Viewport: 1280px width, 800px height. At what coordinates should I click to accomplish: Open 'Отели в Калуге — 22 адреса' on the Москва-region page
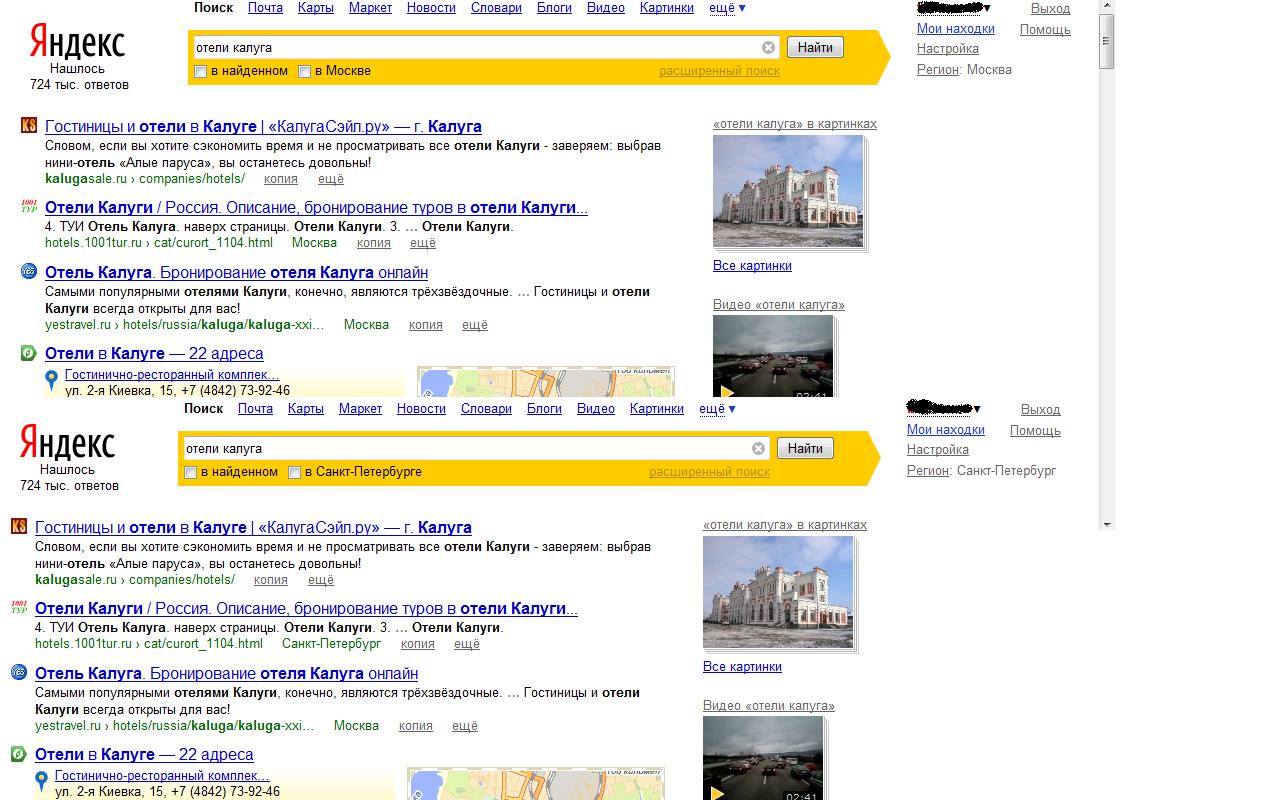click(154, 354)
